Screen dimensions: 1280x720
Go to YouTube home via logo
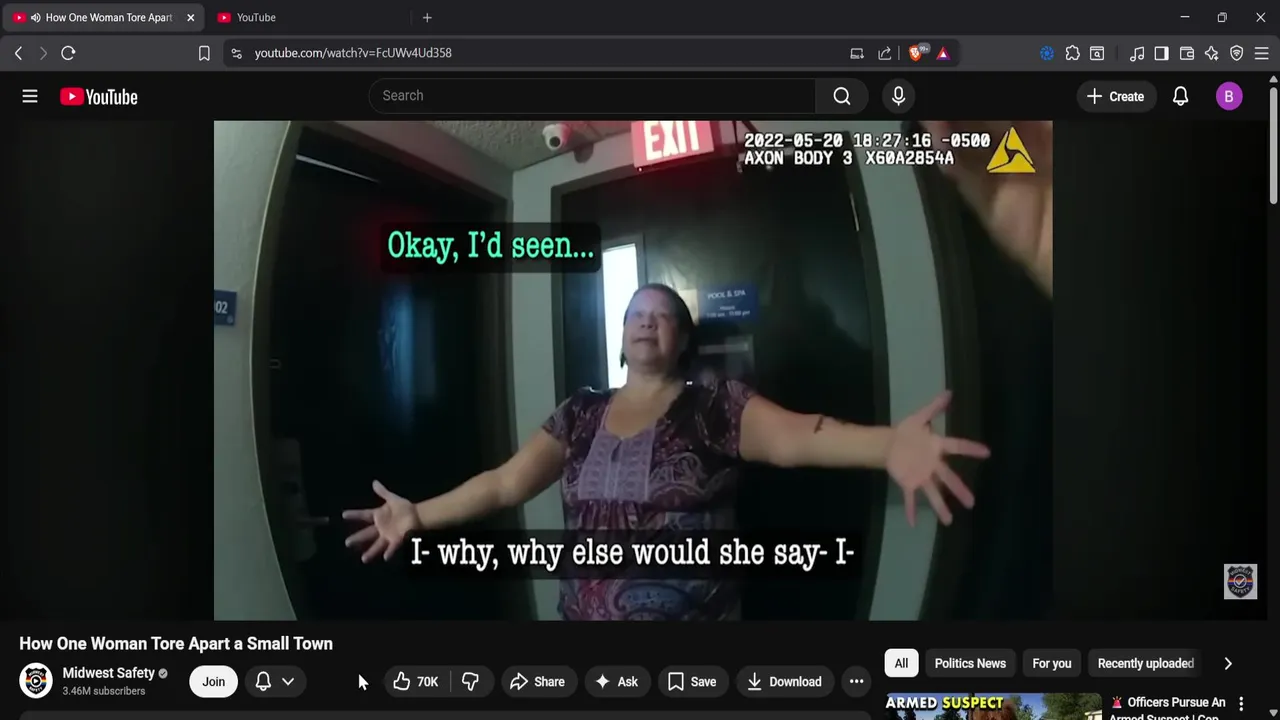pos(98,97)
